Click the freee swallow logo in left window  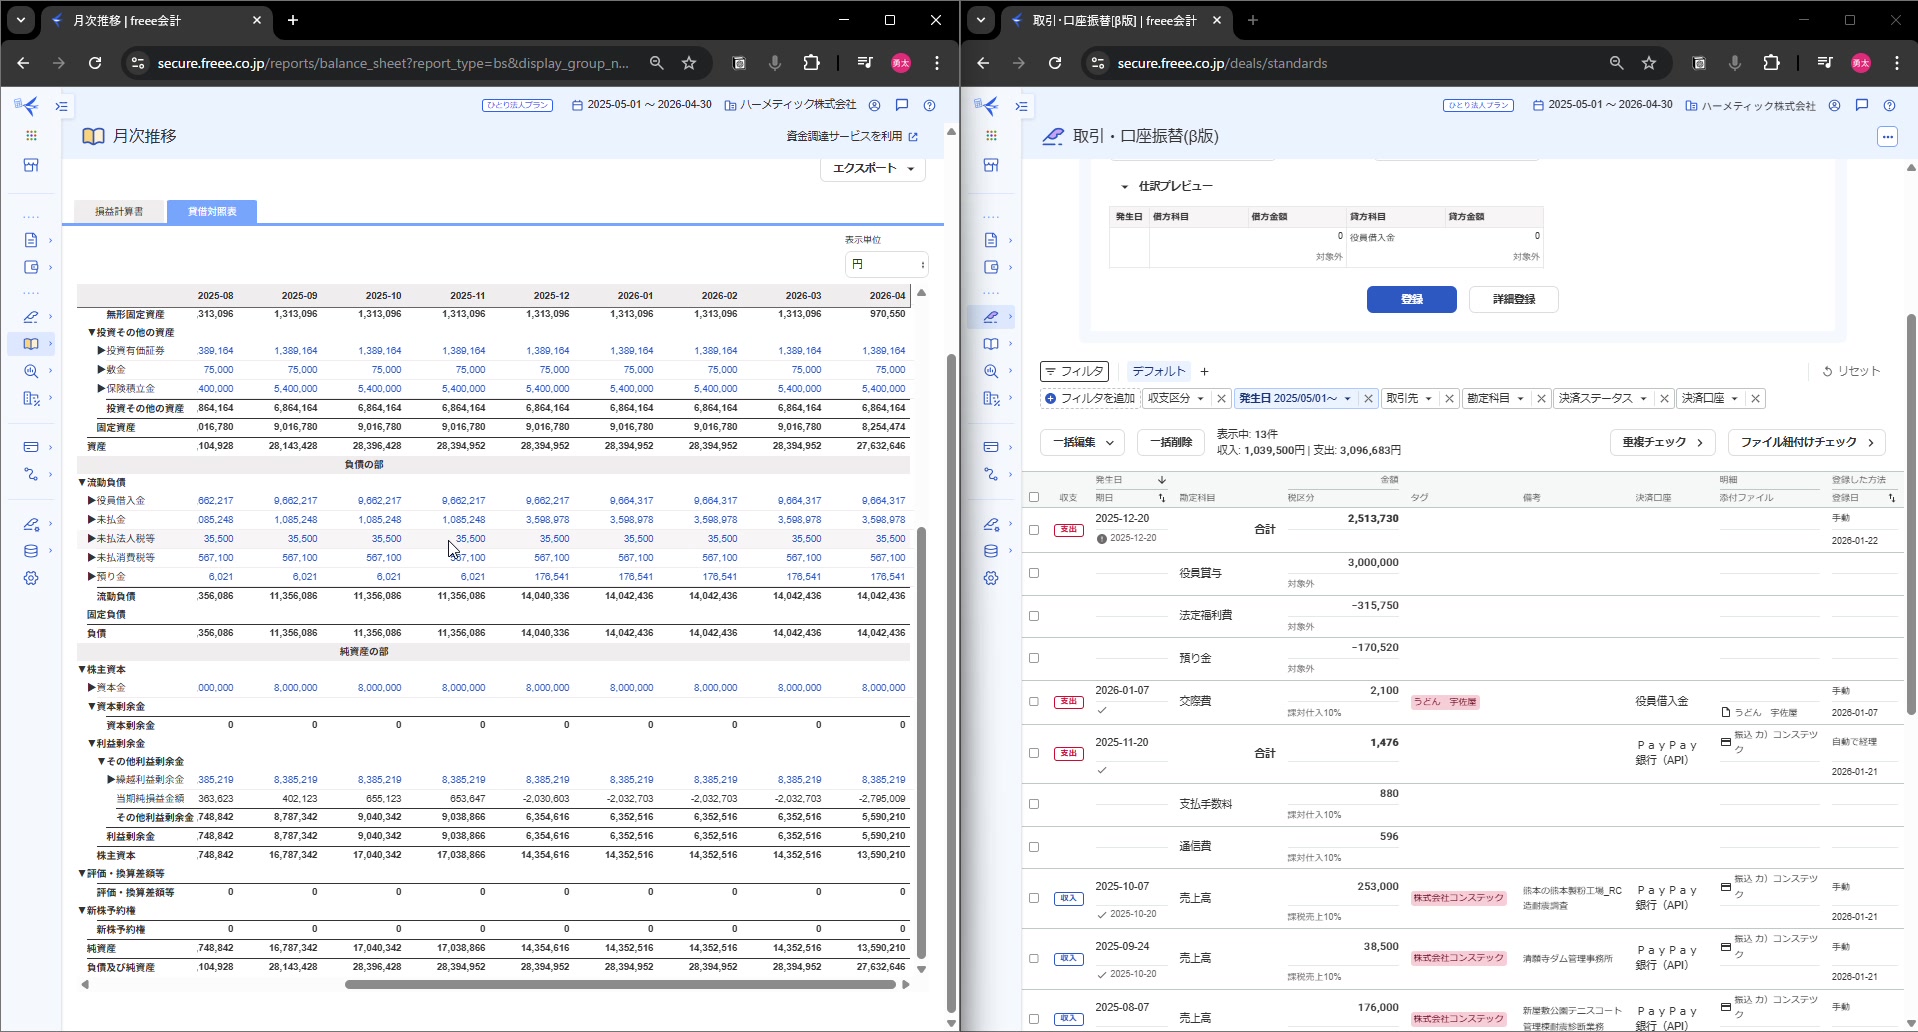[28, 106]
